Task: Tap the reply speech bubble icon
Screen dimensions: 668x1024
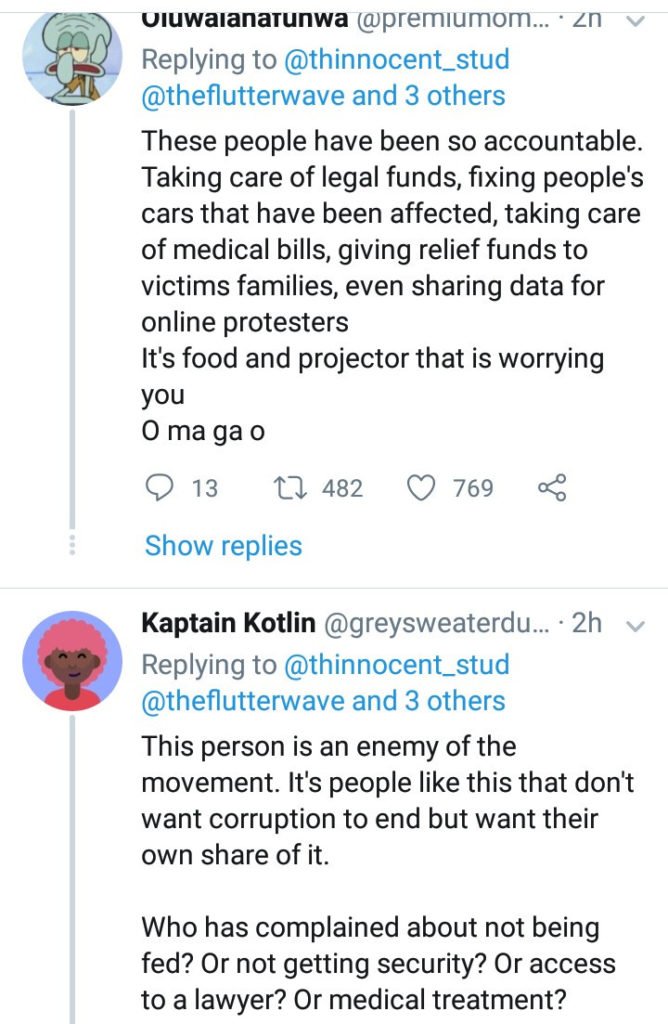Action: tap(160, 487)
